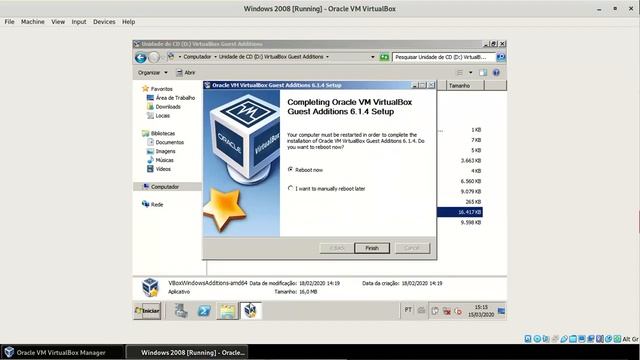
Task: Expand the arrow after VirtualBox Guest Additions breadcrumb
Action: (x=327, y=57)
